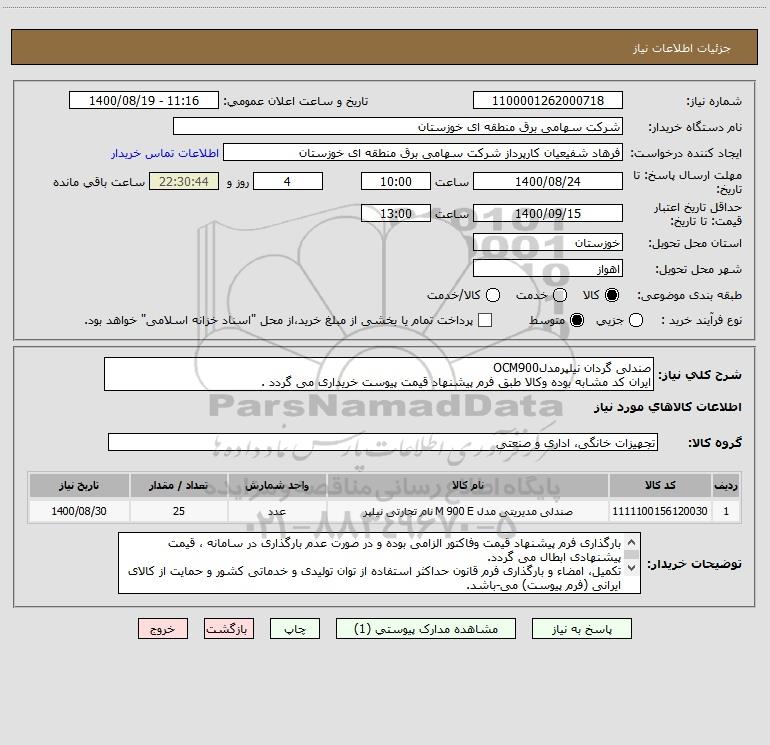Click item code 1111100156120030 cell
Image resolution: width=770 pixels, height=745 pixels.
(x=660, y=511)
